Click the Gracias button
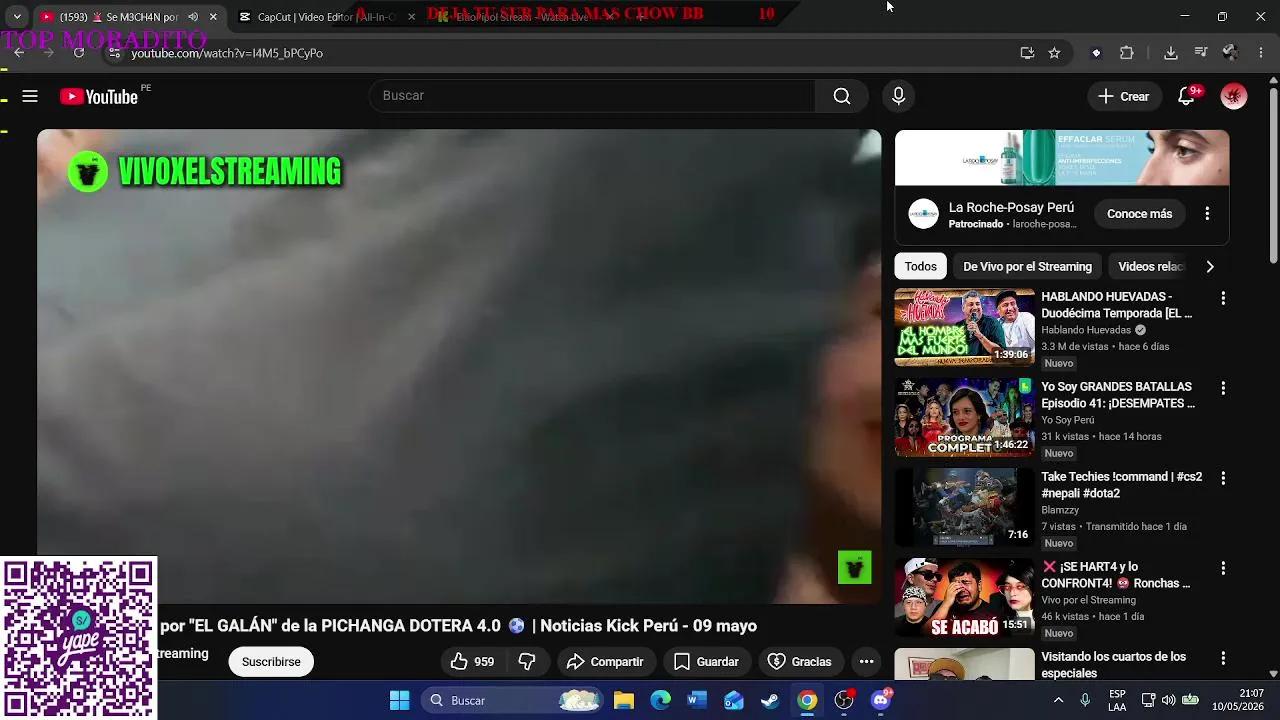This screenshot has width=1280, height=720. (x=799, y=661)
